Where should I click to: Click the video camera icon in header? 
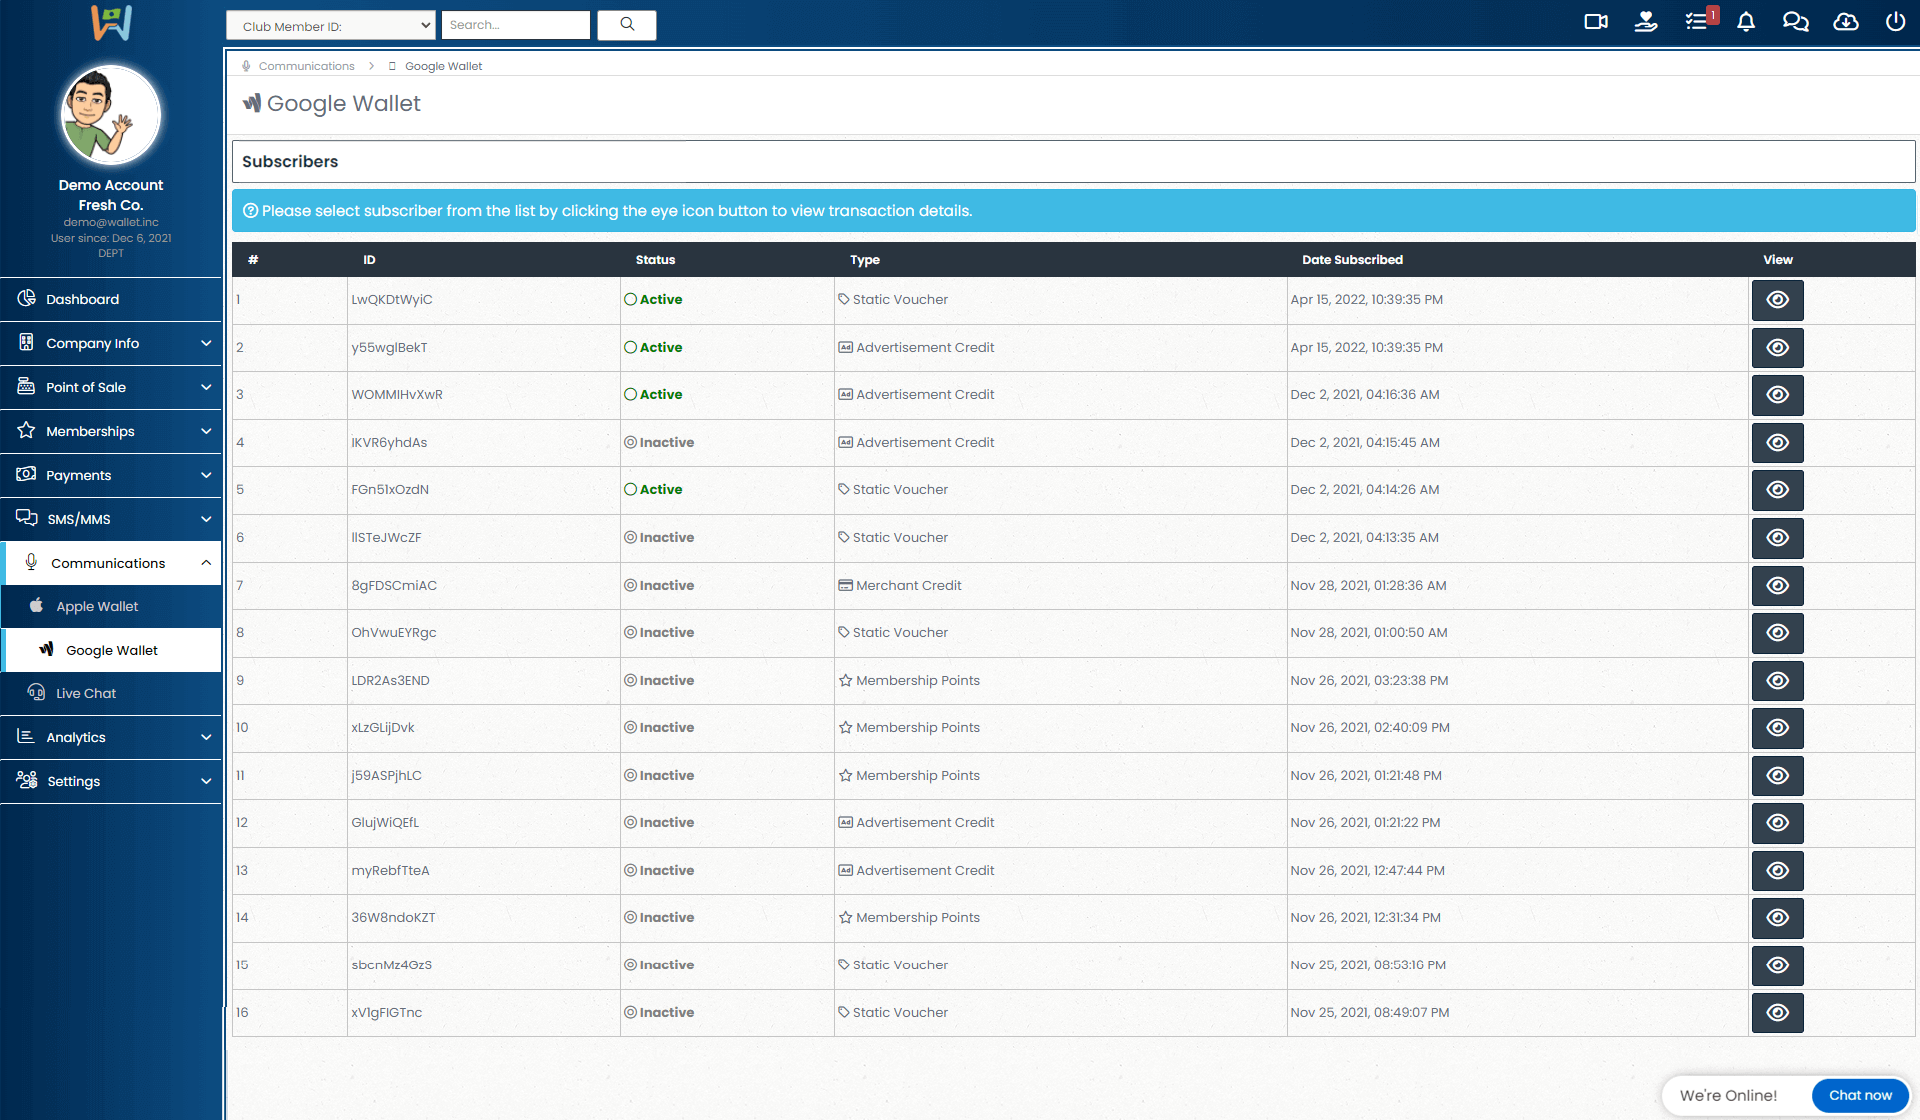[1596, 22]
